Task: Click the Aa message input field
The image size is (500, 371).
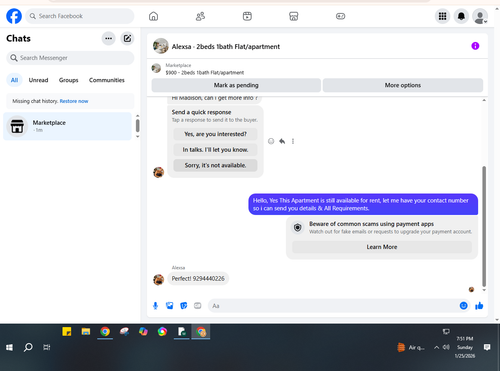Action: (x=333, y=306)
